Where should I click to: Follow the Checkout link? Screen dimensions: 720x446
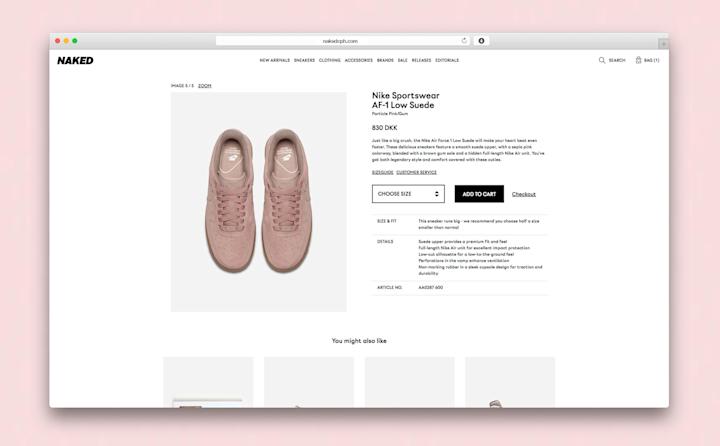tap(523, 194)
